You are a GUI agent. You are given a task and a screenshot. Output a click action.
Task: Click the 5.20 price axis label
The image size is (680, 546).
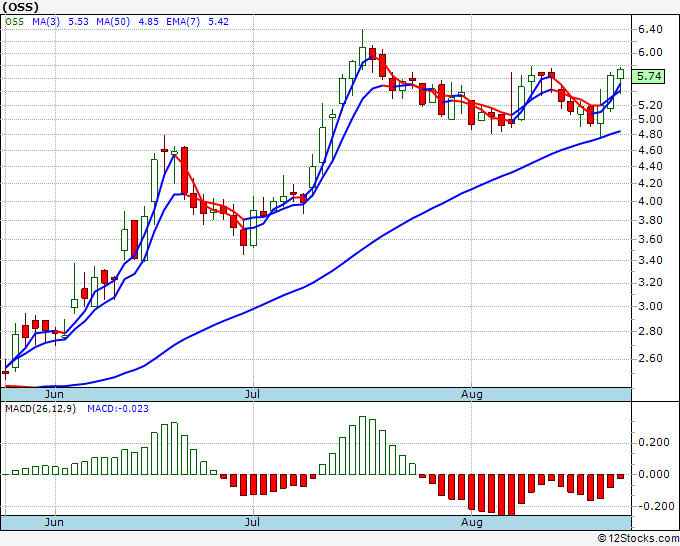(650, 105)
